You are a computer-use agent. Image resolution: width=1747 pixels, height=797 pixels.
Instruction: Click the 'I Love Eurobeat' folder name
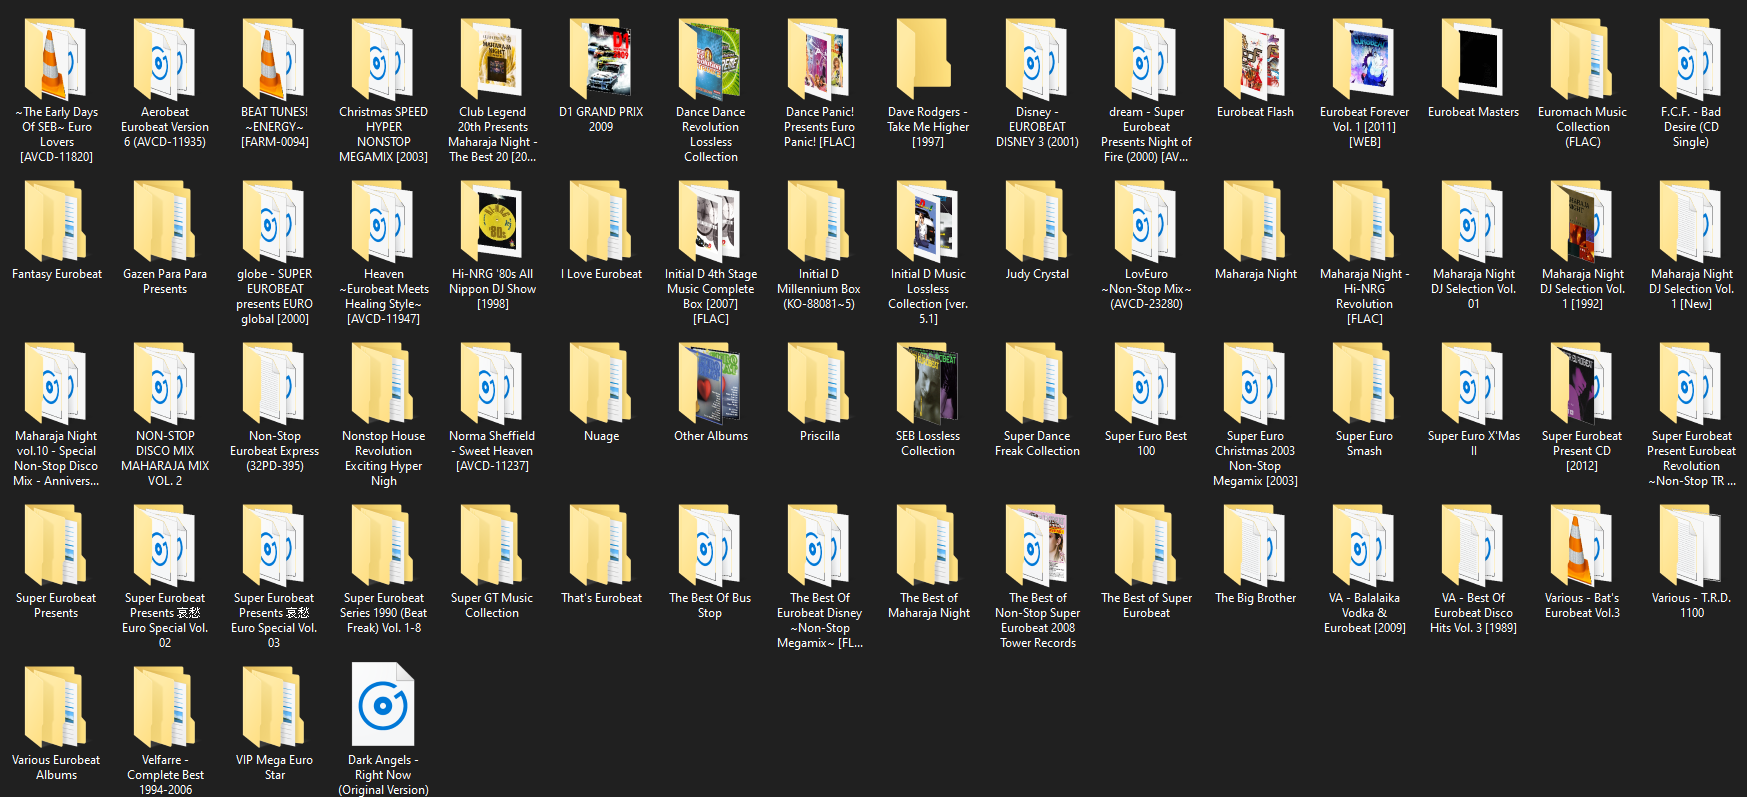pos(601,274)
